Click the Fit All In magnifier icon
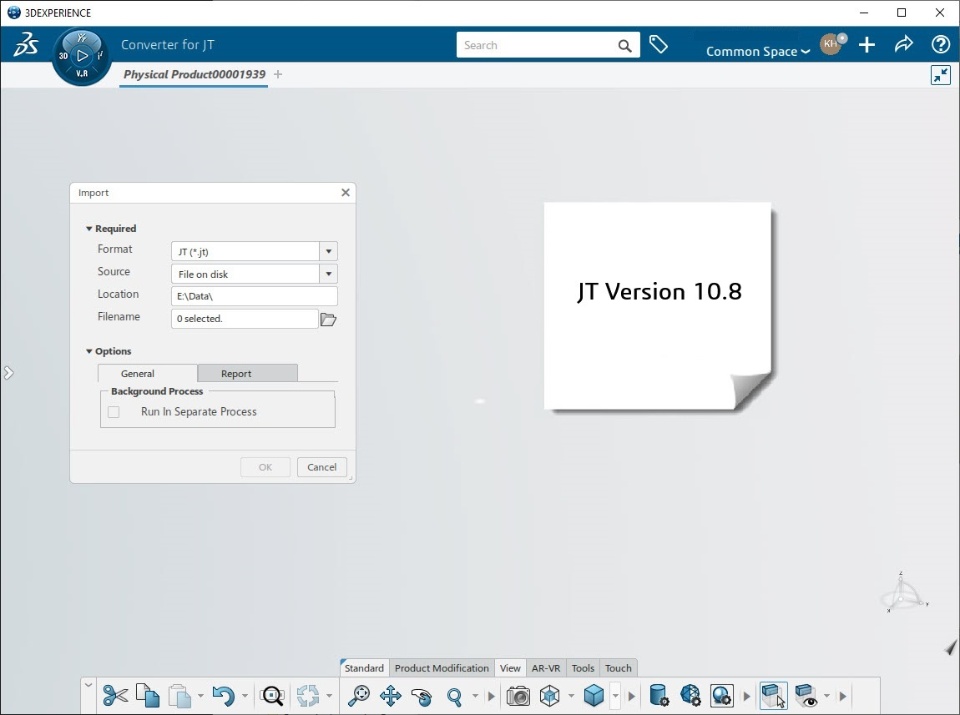 272,696
